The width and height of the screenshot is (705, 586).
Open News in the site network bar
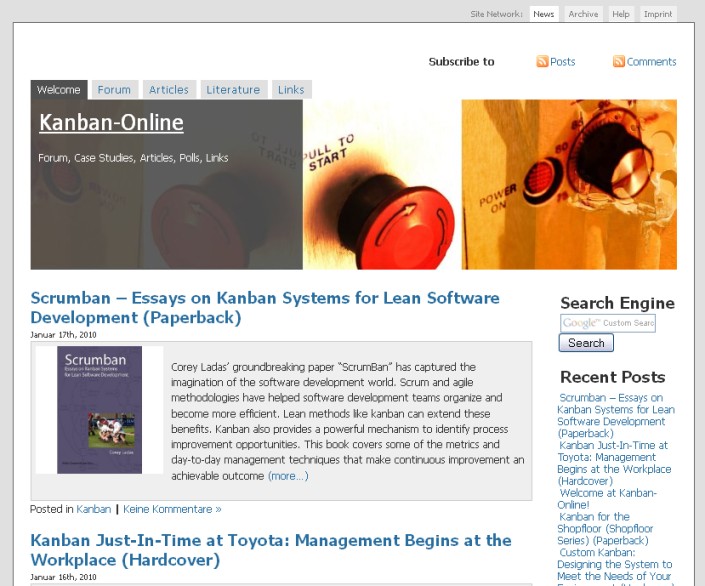[x=543, y=14]
